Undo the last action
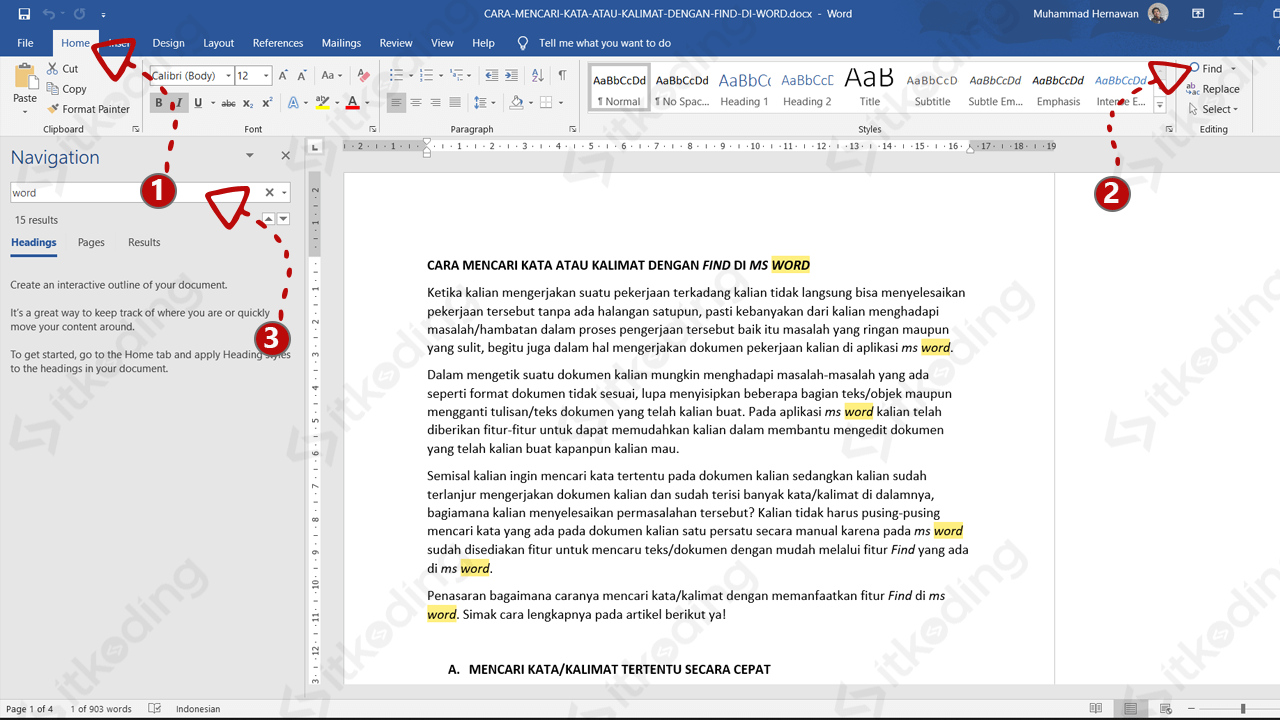The width and height of the screenshot is (1280, 720). tap(49, 14)
